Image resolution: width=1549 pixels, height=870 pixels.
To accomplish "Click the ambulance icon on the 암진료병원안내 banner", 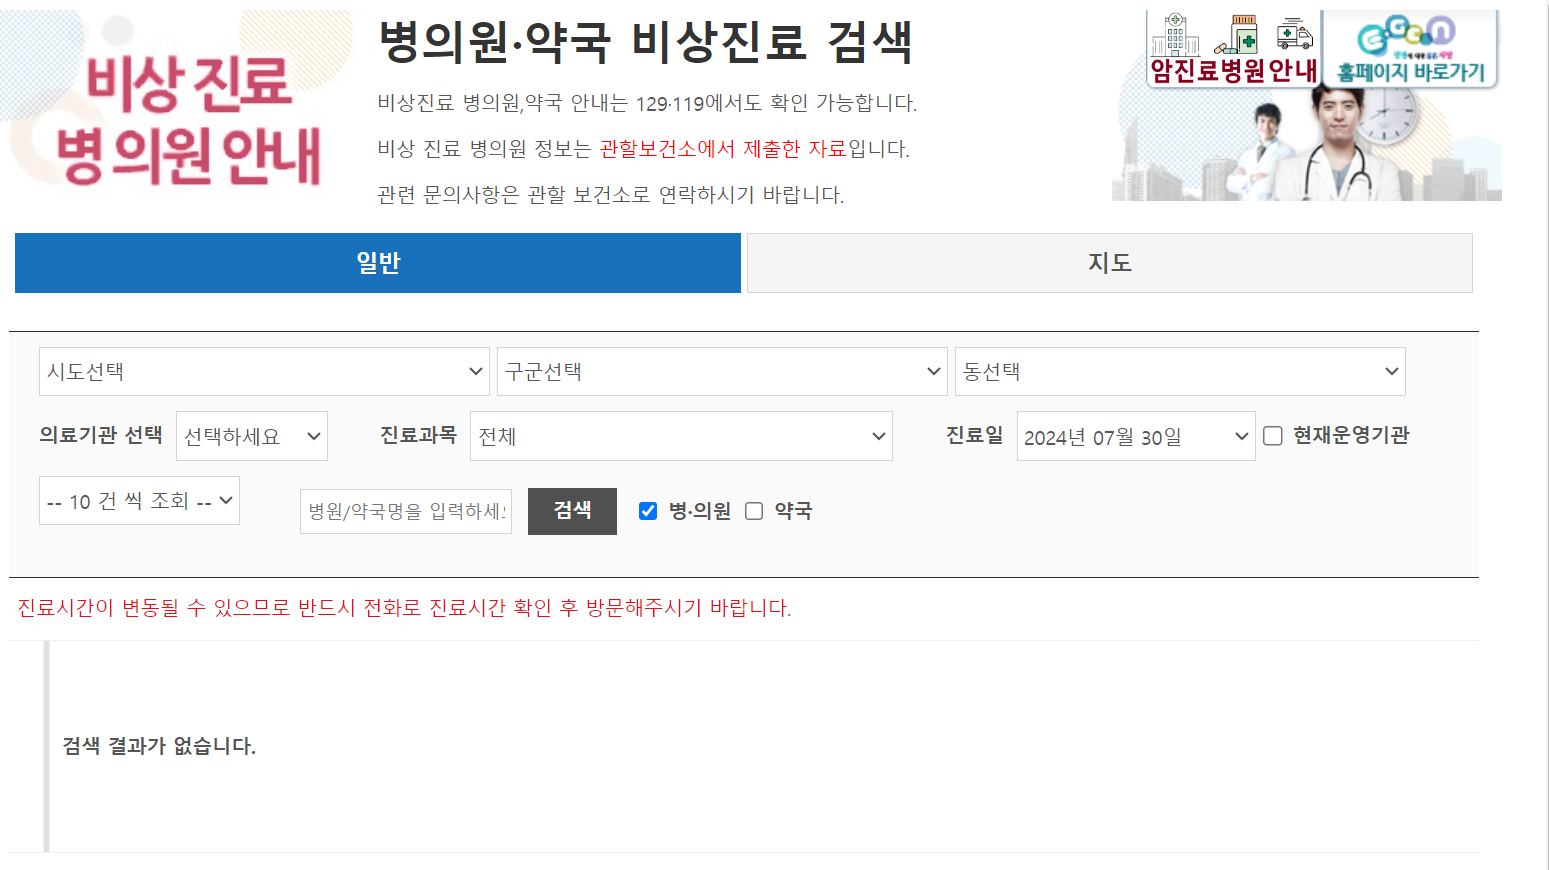I will (x=1295, y=34).
